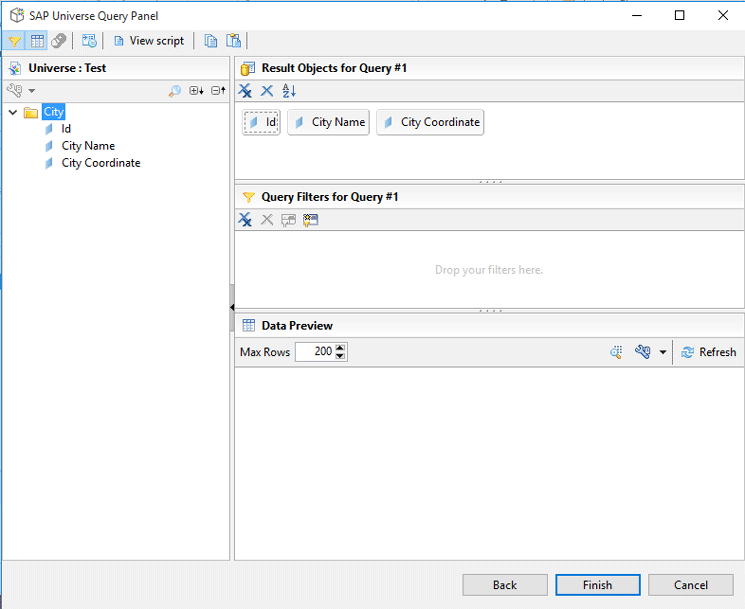Remove all query filters with double-X icon

(245, 220)
